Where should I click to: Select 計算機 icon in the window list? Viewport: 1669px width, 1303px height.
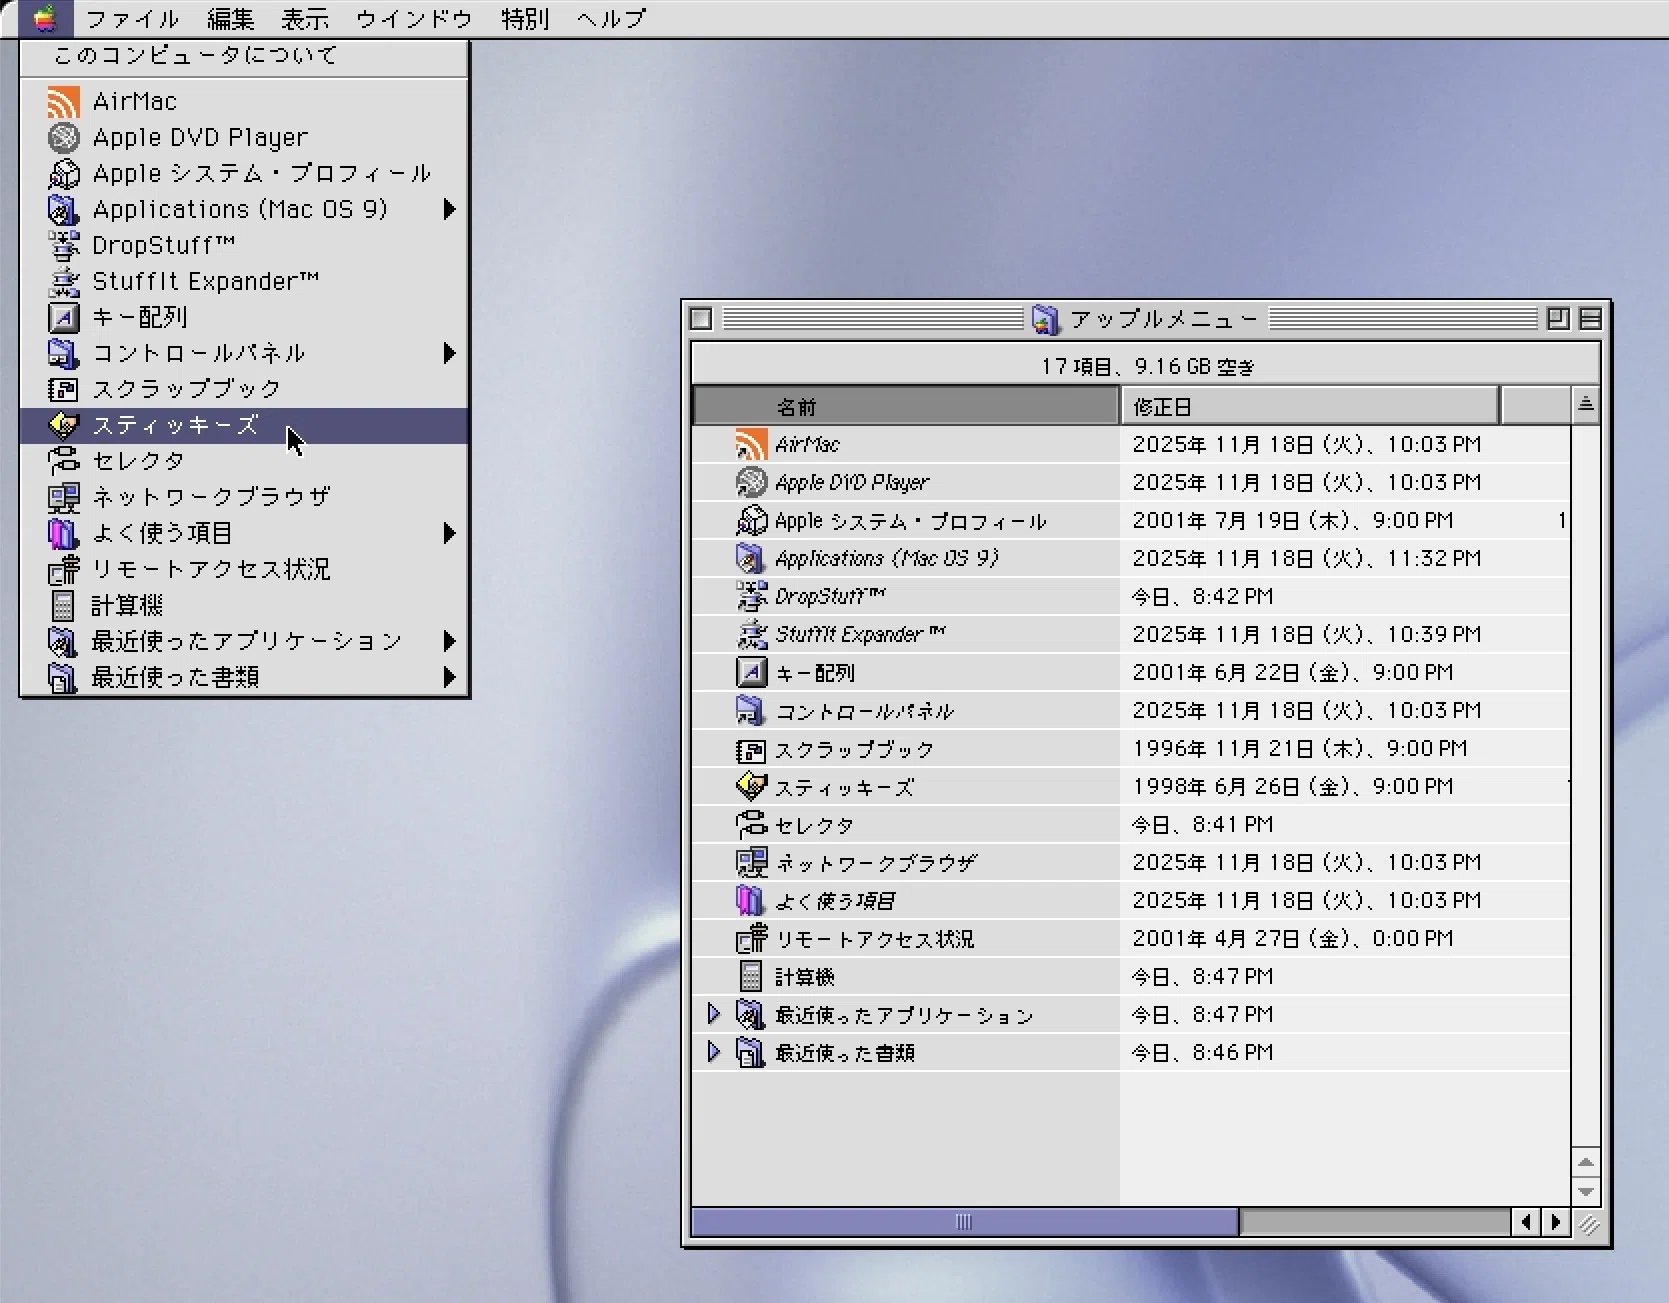[x=751, y=977]
